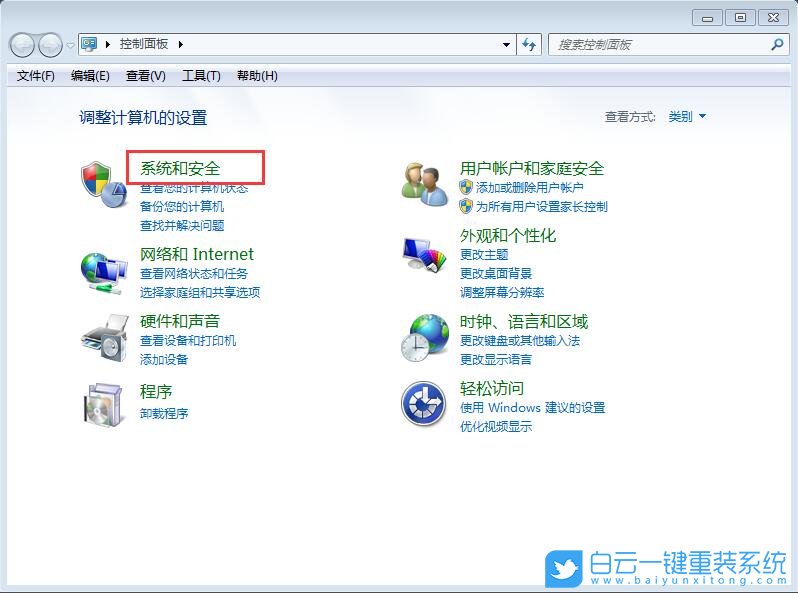Click shield icon next to 为所有用户设置家长控制
This screenshot has height=593, width=798.
pos(466,206)
